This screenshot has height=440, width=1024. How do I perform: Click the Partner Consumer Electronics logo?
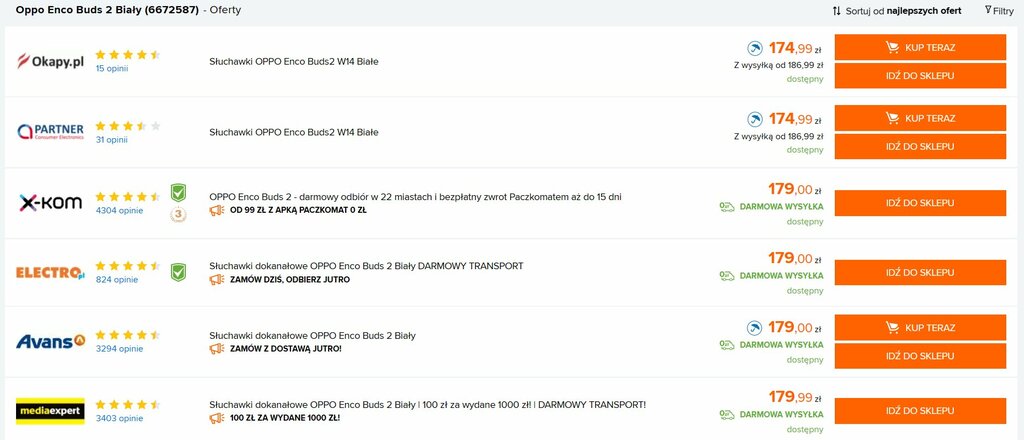point(50,132)
